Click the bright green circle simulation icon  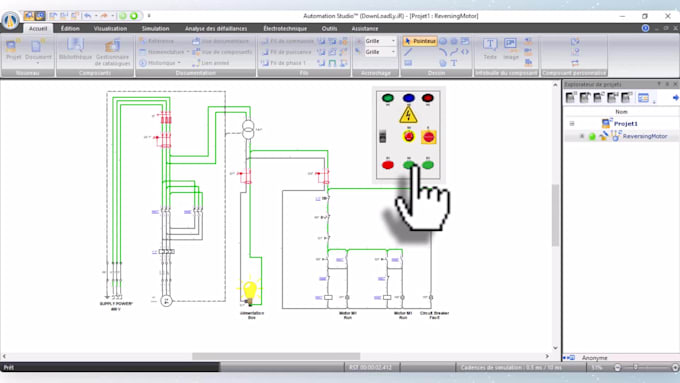point(134,16)
